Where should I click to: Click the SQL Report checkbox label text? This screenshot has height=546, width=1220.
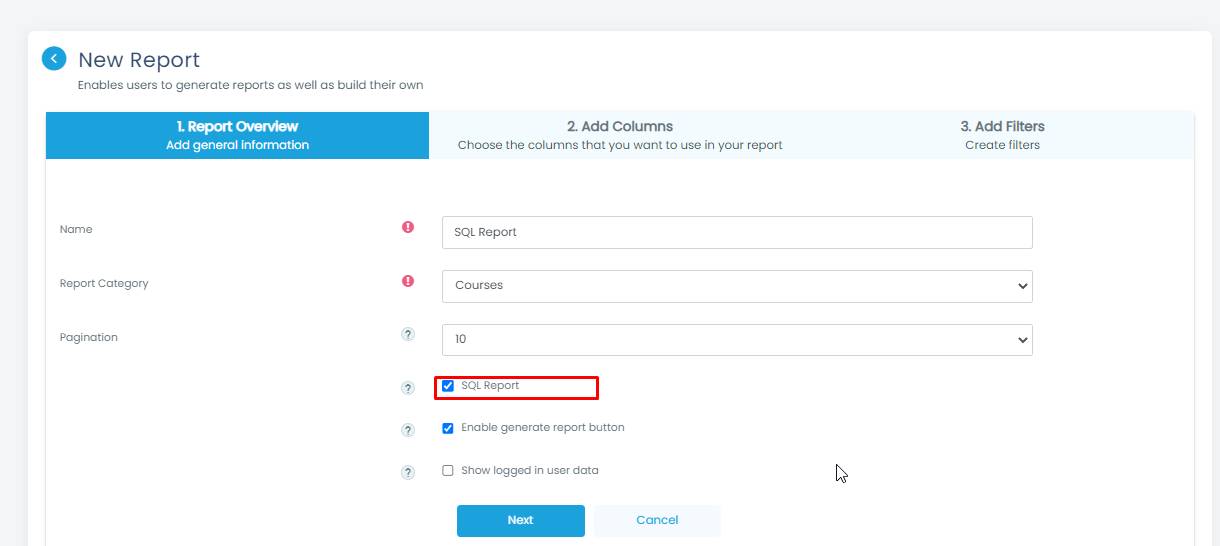[x=490, y=386]
